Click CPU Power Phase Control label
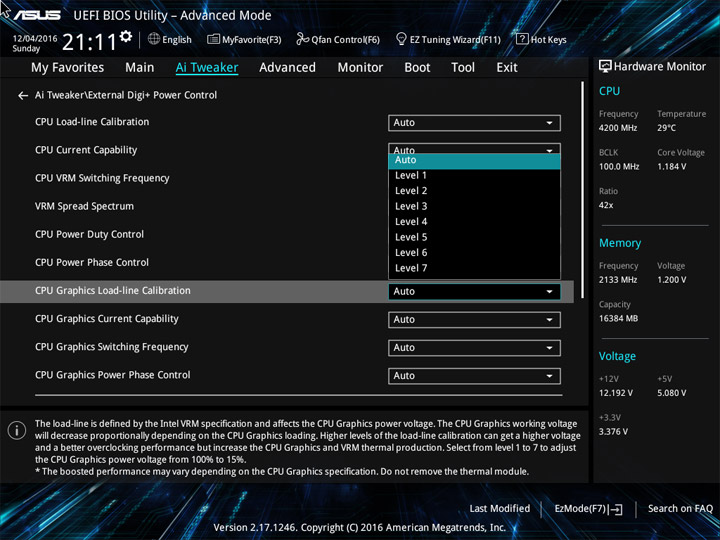 pos(92,262)
